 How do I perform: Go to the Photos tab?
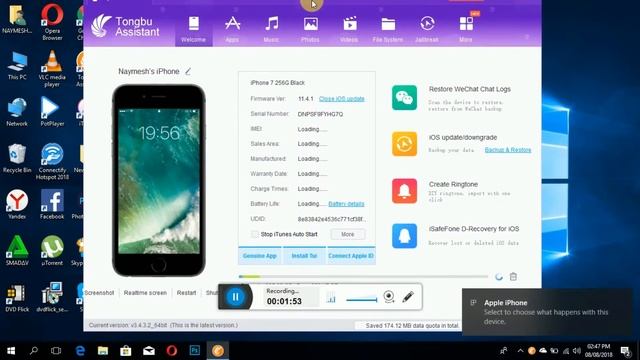pyautogui.click(x=310, y=29)
